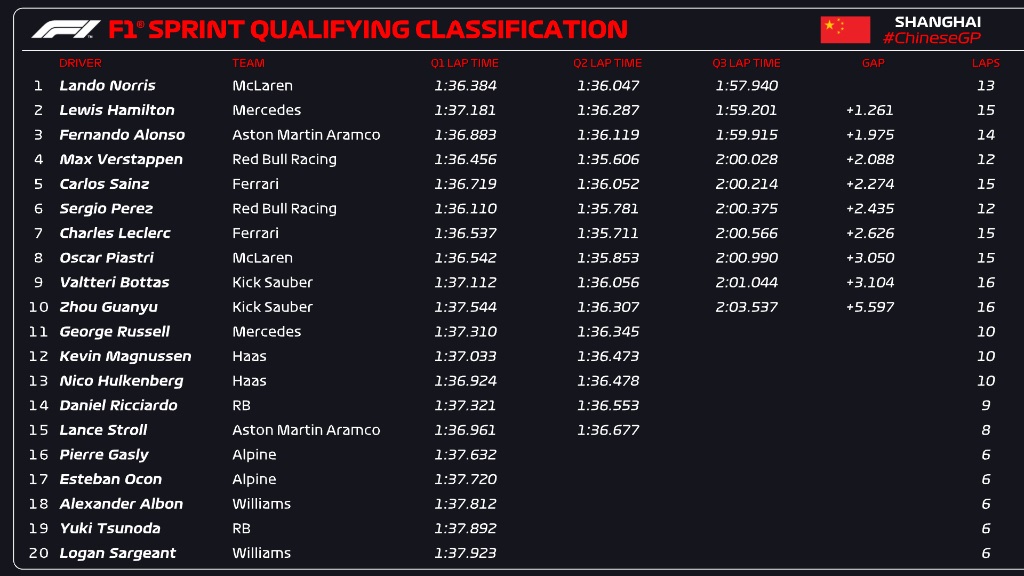The image size is (1024, 576).
Task: Click Logan Sargeant's Q1 time 1:37.923
Action: [x=465, y=553]
